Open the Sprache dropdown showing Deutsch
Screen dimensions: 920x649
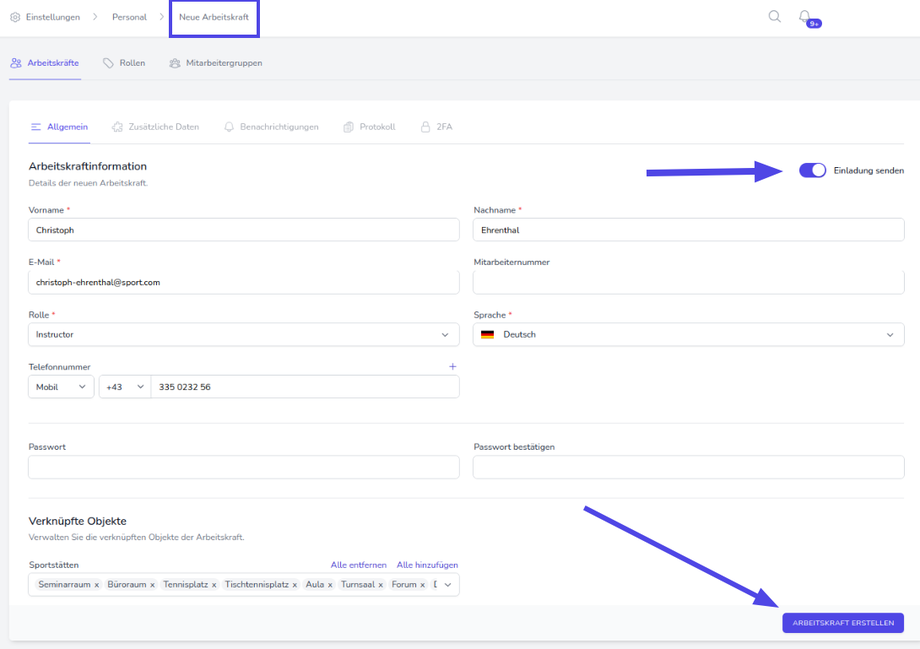[688, 334]
